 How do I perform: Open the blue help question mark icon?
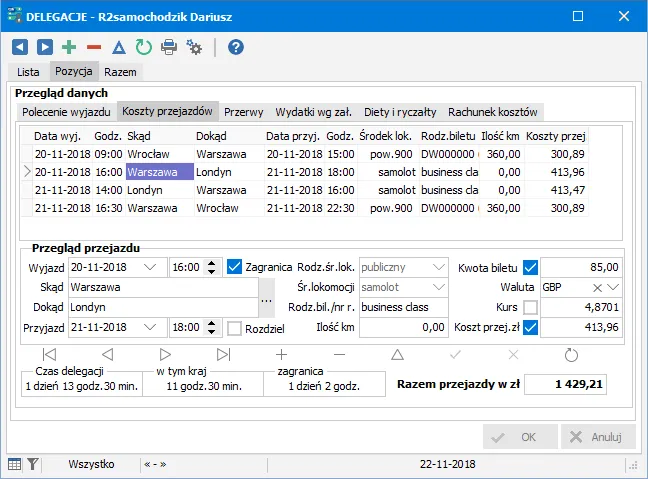pyautogui.click(x=235, y=47)
